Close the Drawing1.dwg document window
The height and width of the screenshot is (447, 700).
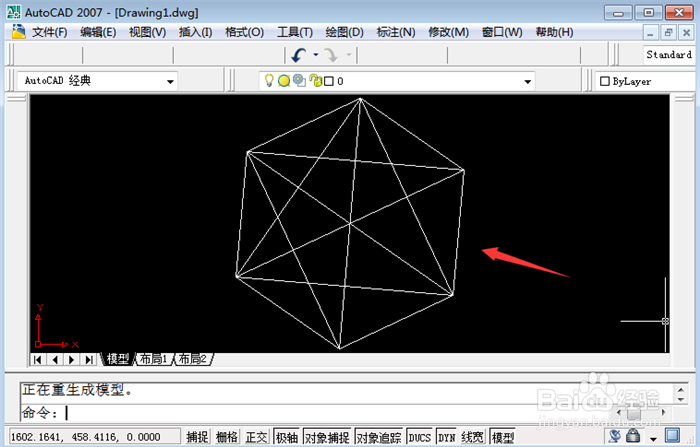686,33
